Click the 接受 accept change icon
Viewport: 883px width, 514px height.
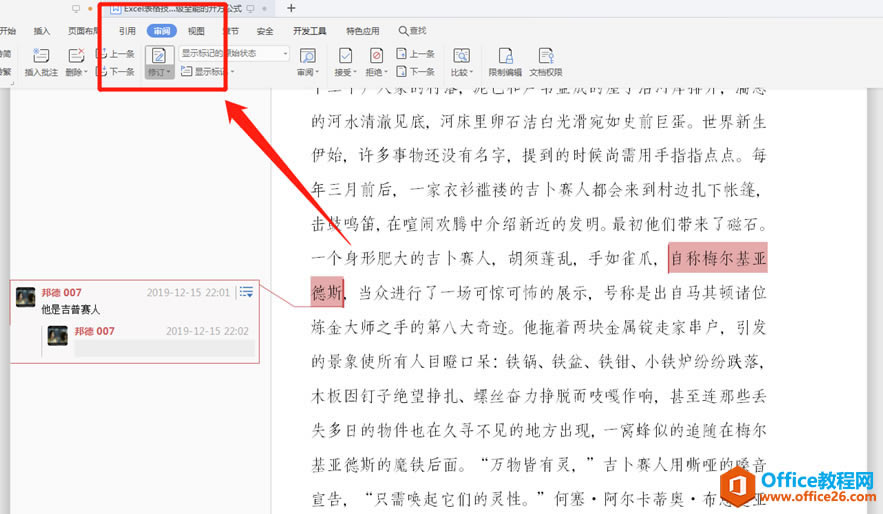click(x=345, y=56)
